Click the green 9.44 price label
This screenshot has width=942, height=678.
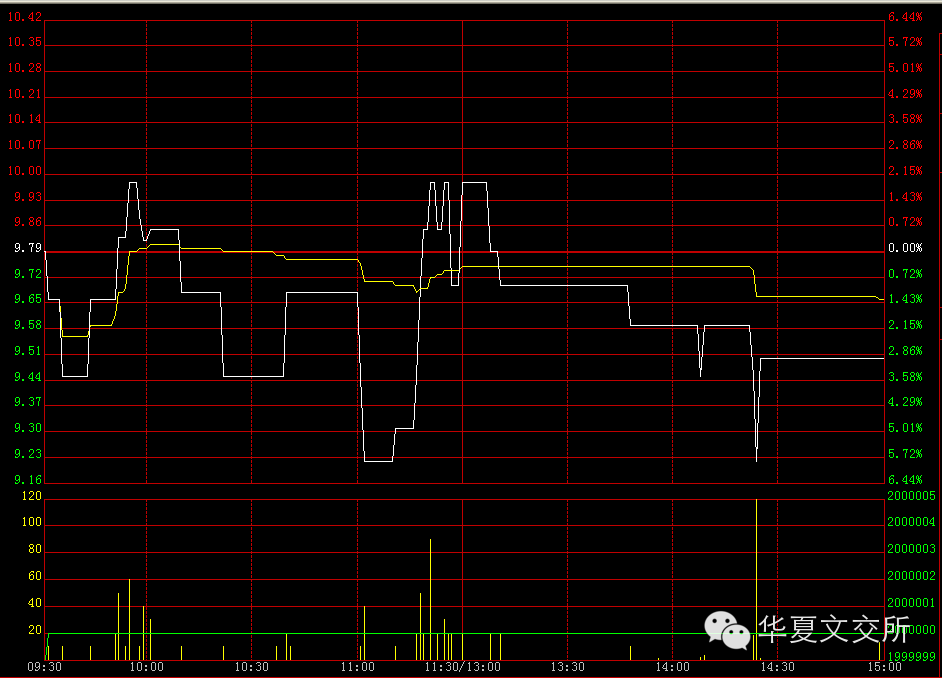(28, 377)
